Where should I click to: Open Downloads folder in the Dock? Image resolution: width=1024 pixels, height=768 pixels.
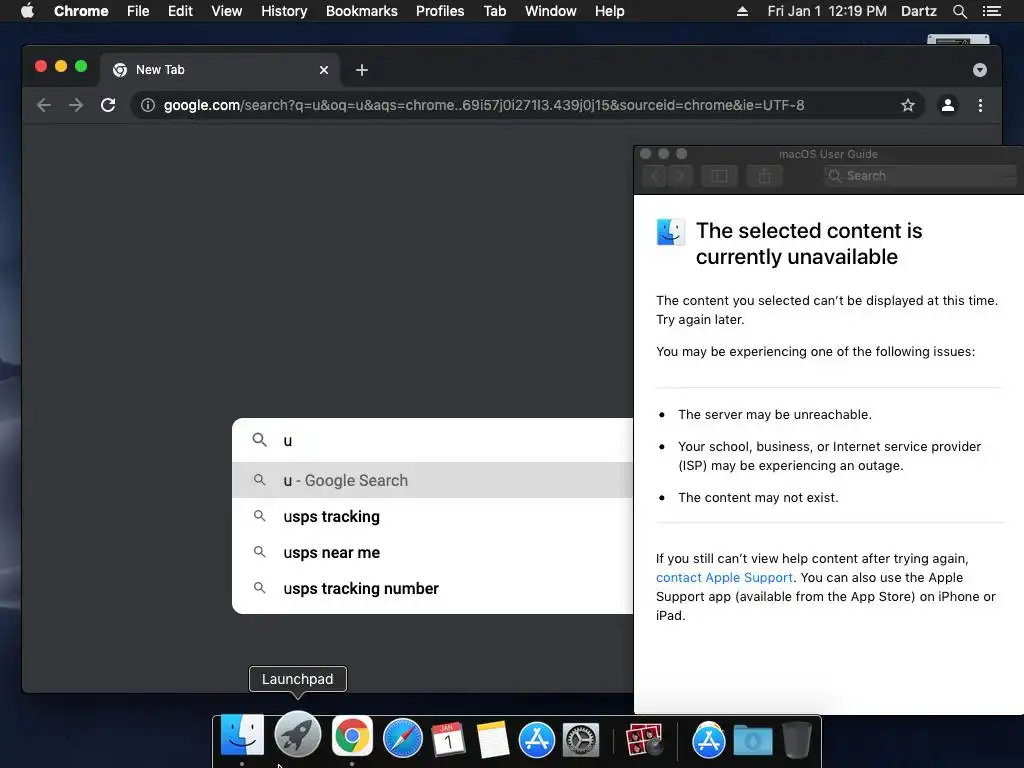[x=753, y=740]
